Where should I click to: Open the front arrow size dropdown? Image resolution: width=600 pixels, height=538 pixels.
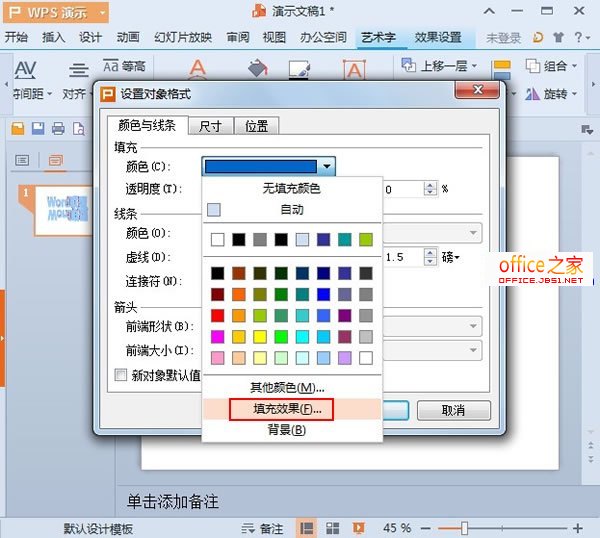(473, 350)
